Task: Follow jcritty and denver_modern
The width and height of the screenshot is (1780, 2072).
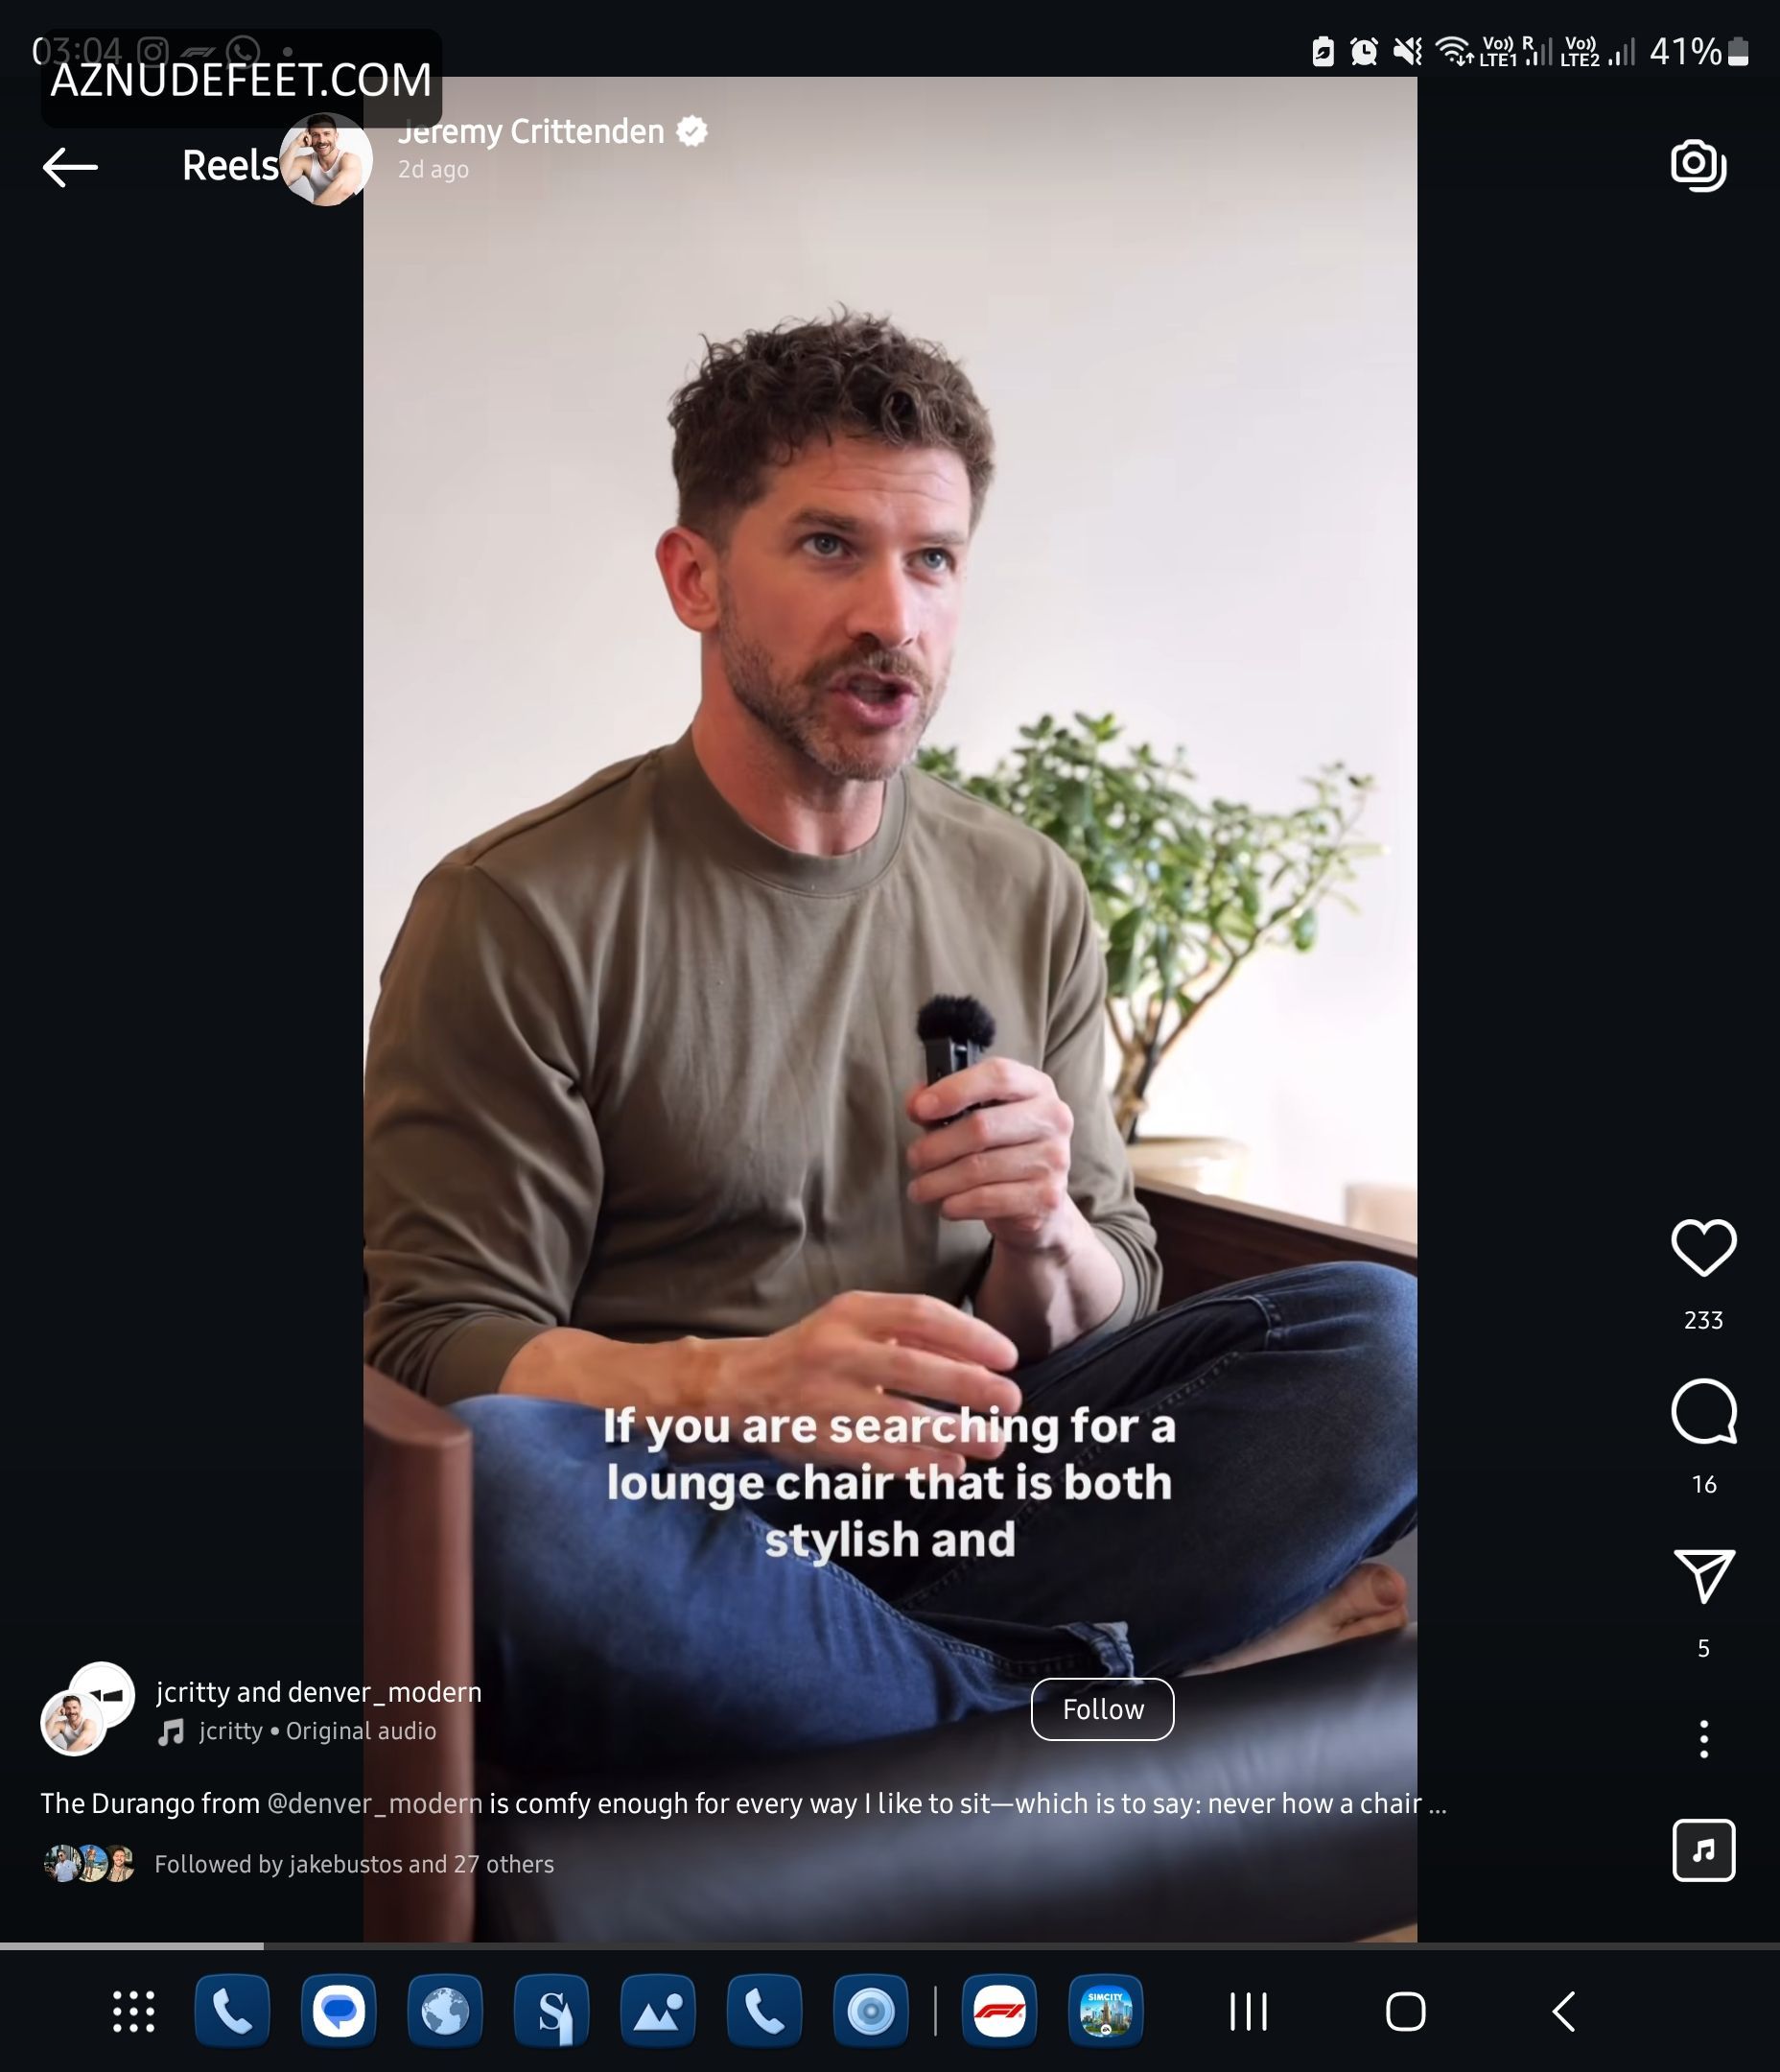Action: pos(1102,1710)
